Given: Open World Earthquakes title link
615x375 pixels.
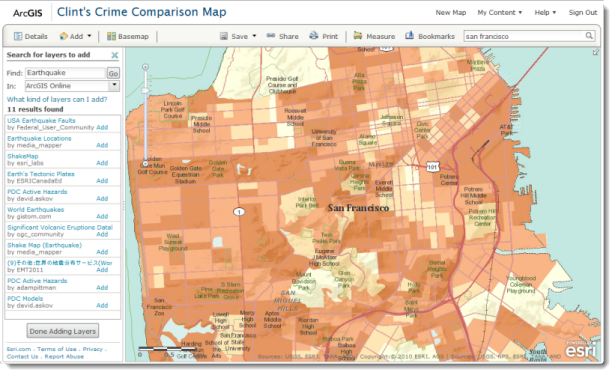Looking at the screenshot, I should pos(36,209).
